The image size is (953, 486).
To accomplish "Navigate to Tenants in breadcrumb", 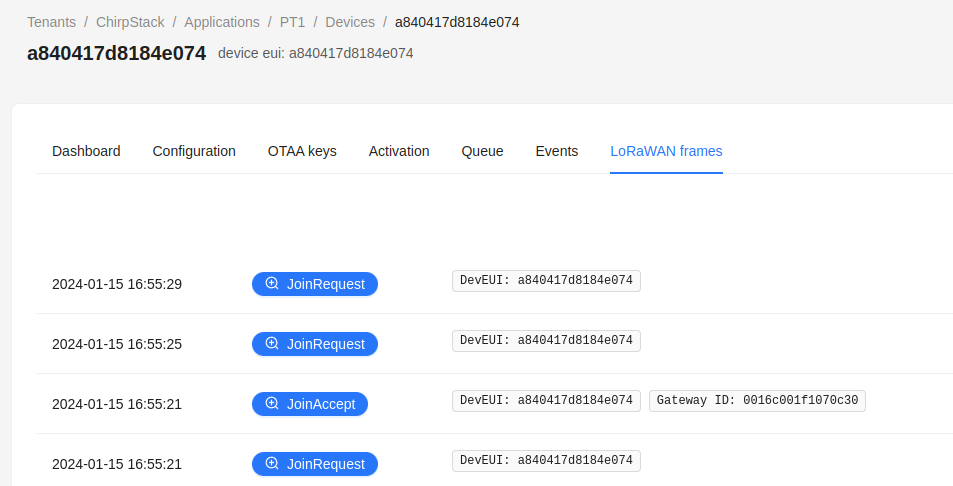I will [x=51, y=22].
